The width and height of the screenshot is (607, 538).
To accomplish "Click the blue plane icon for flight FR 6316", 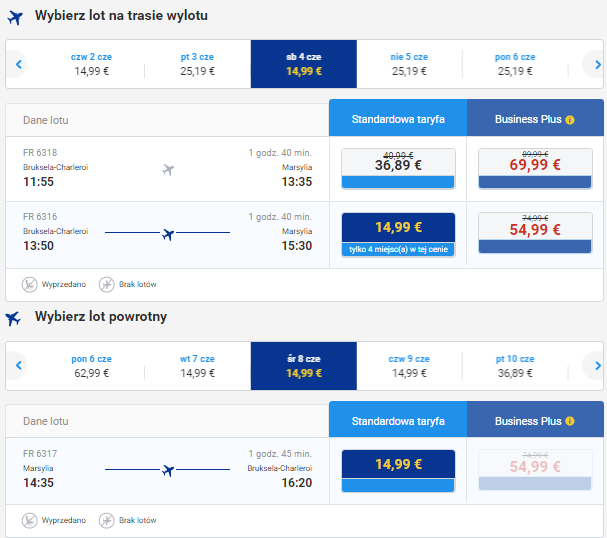I will tap(168, 234).
